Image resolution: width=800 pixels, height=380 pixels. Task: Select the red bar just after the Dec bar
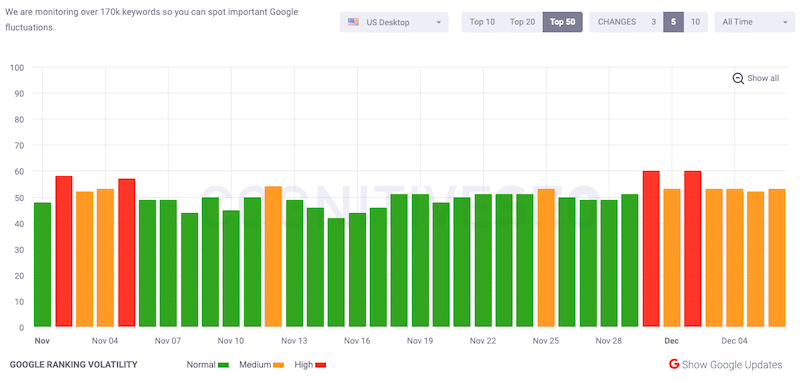pyautogui.click(x=693, y=249)
